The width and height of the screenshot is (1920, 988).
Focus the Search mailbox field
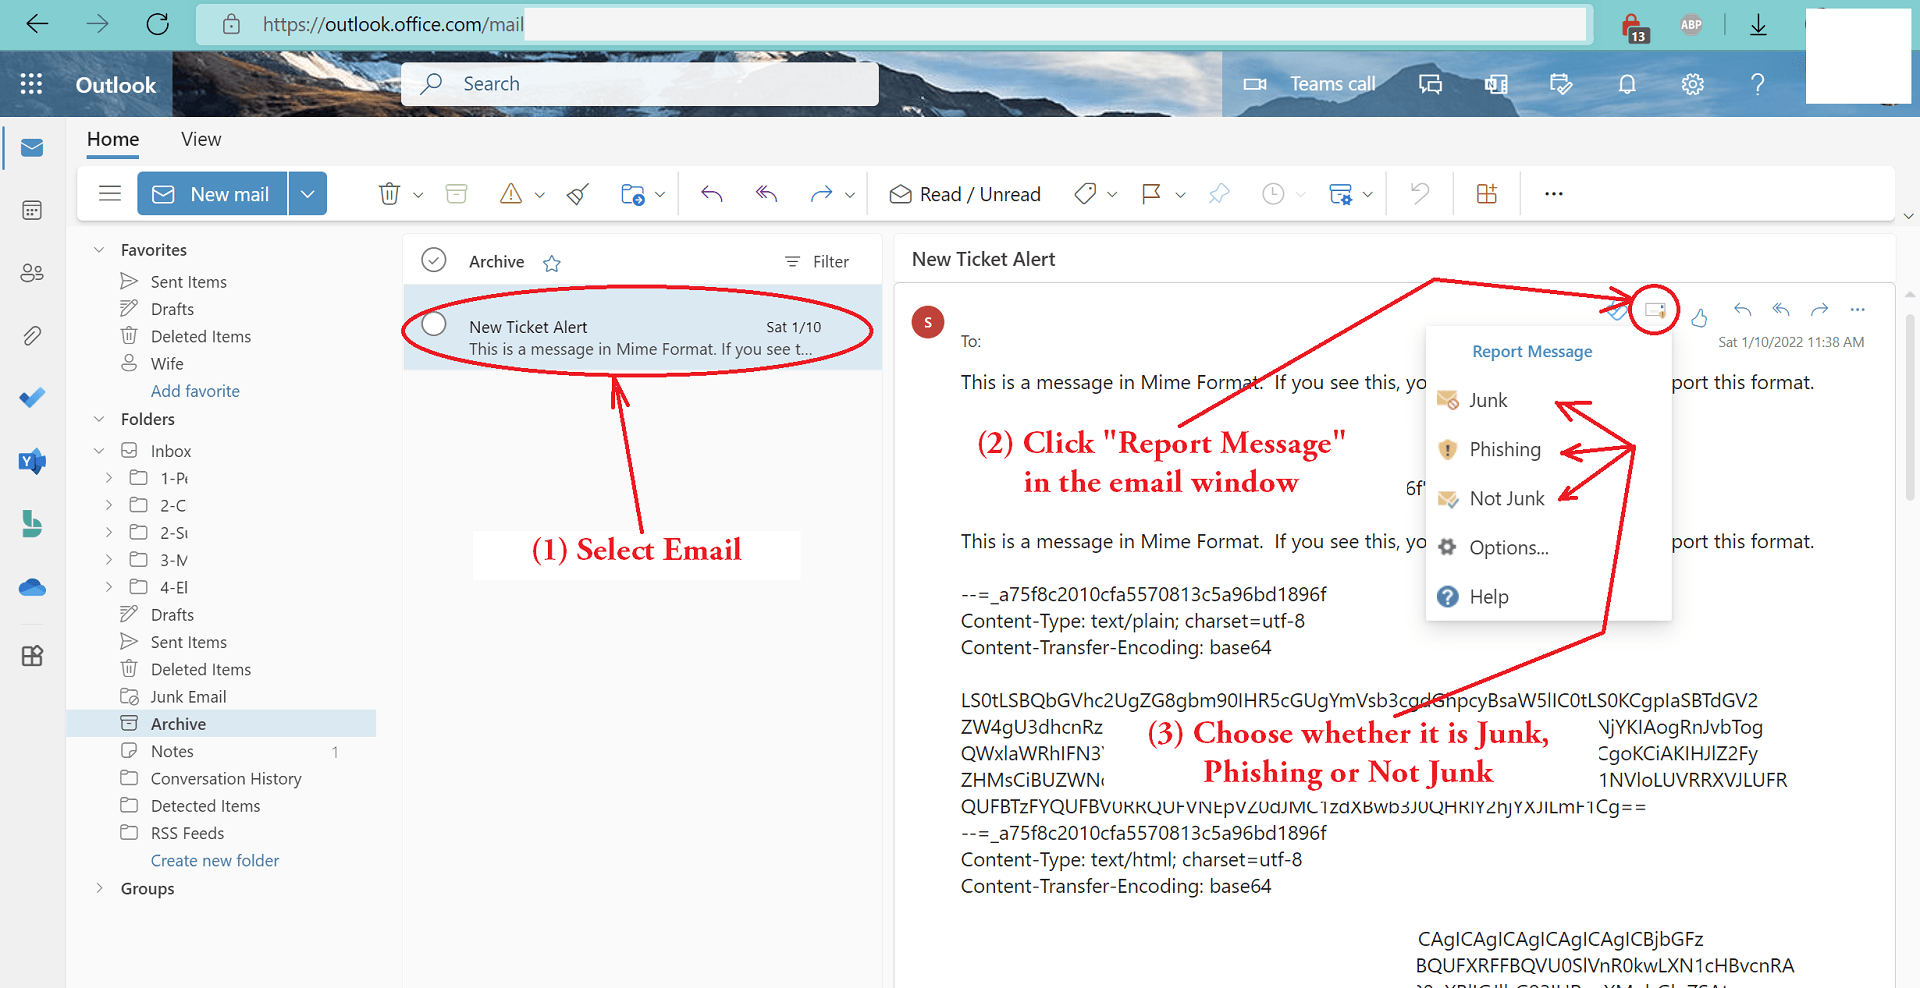[640, 84]
